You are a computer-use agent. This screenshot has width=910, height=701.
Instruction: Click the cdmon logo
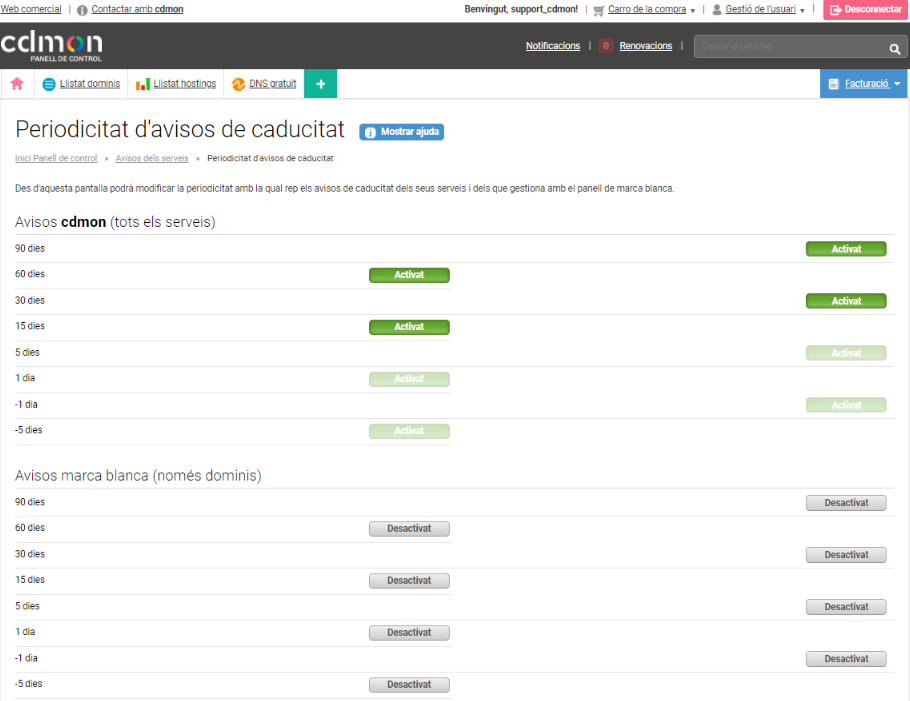click(x=52, y=46)
